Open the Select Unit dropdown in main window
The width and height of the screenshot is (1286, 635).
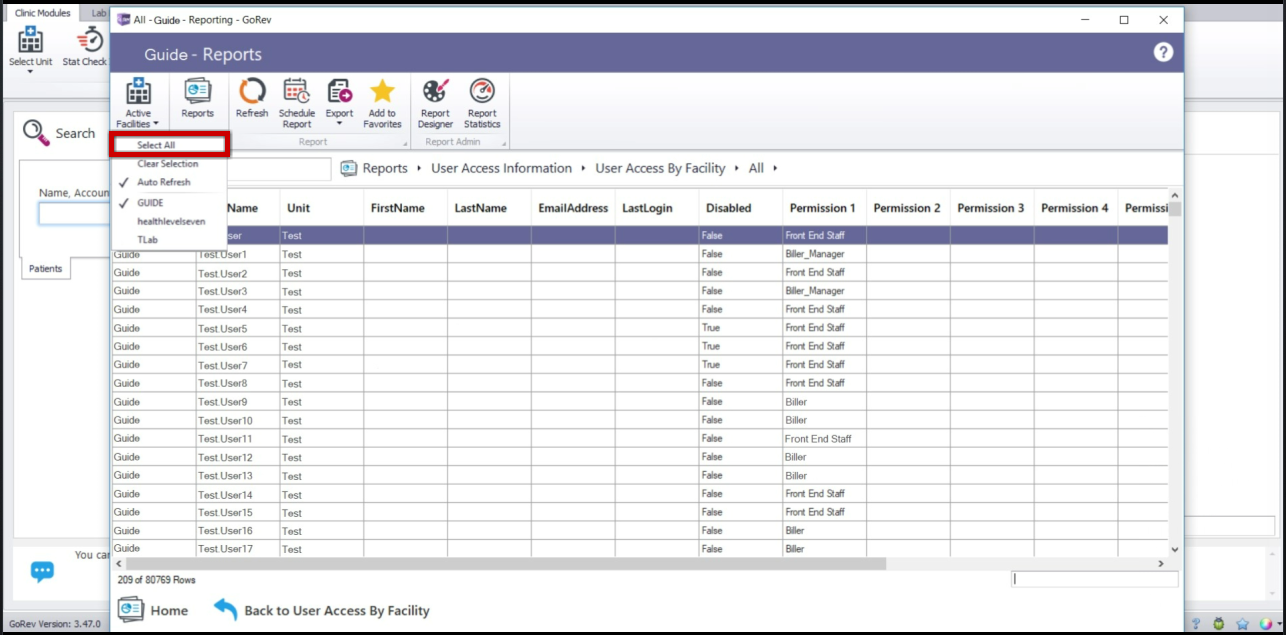(x=30, y=50)
